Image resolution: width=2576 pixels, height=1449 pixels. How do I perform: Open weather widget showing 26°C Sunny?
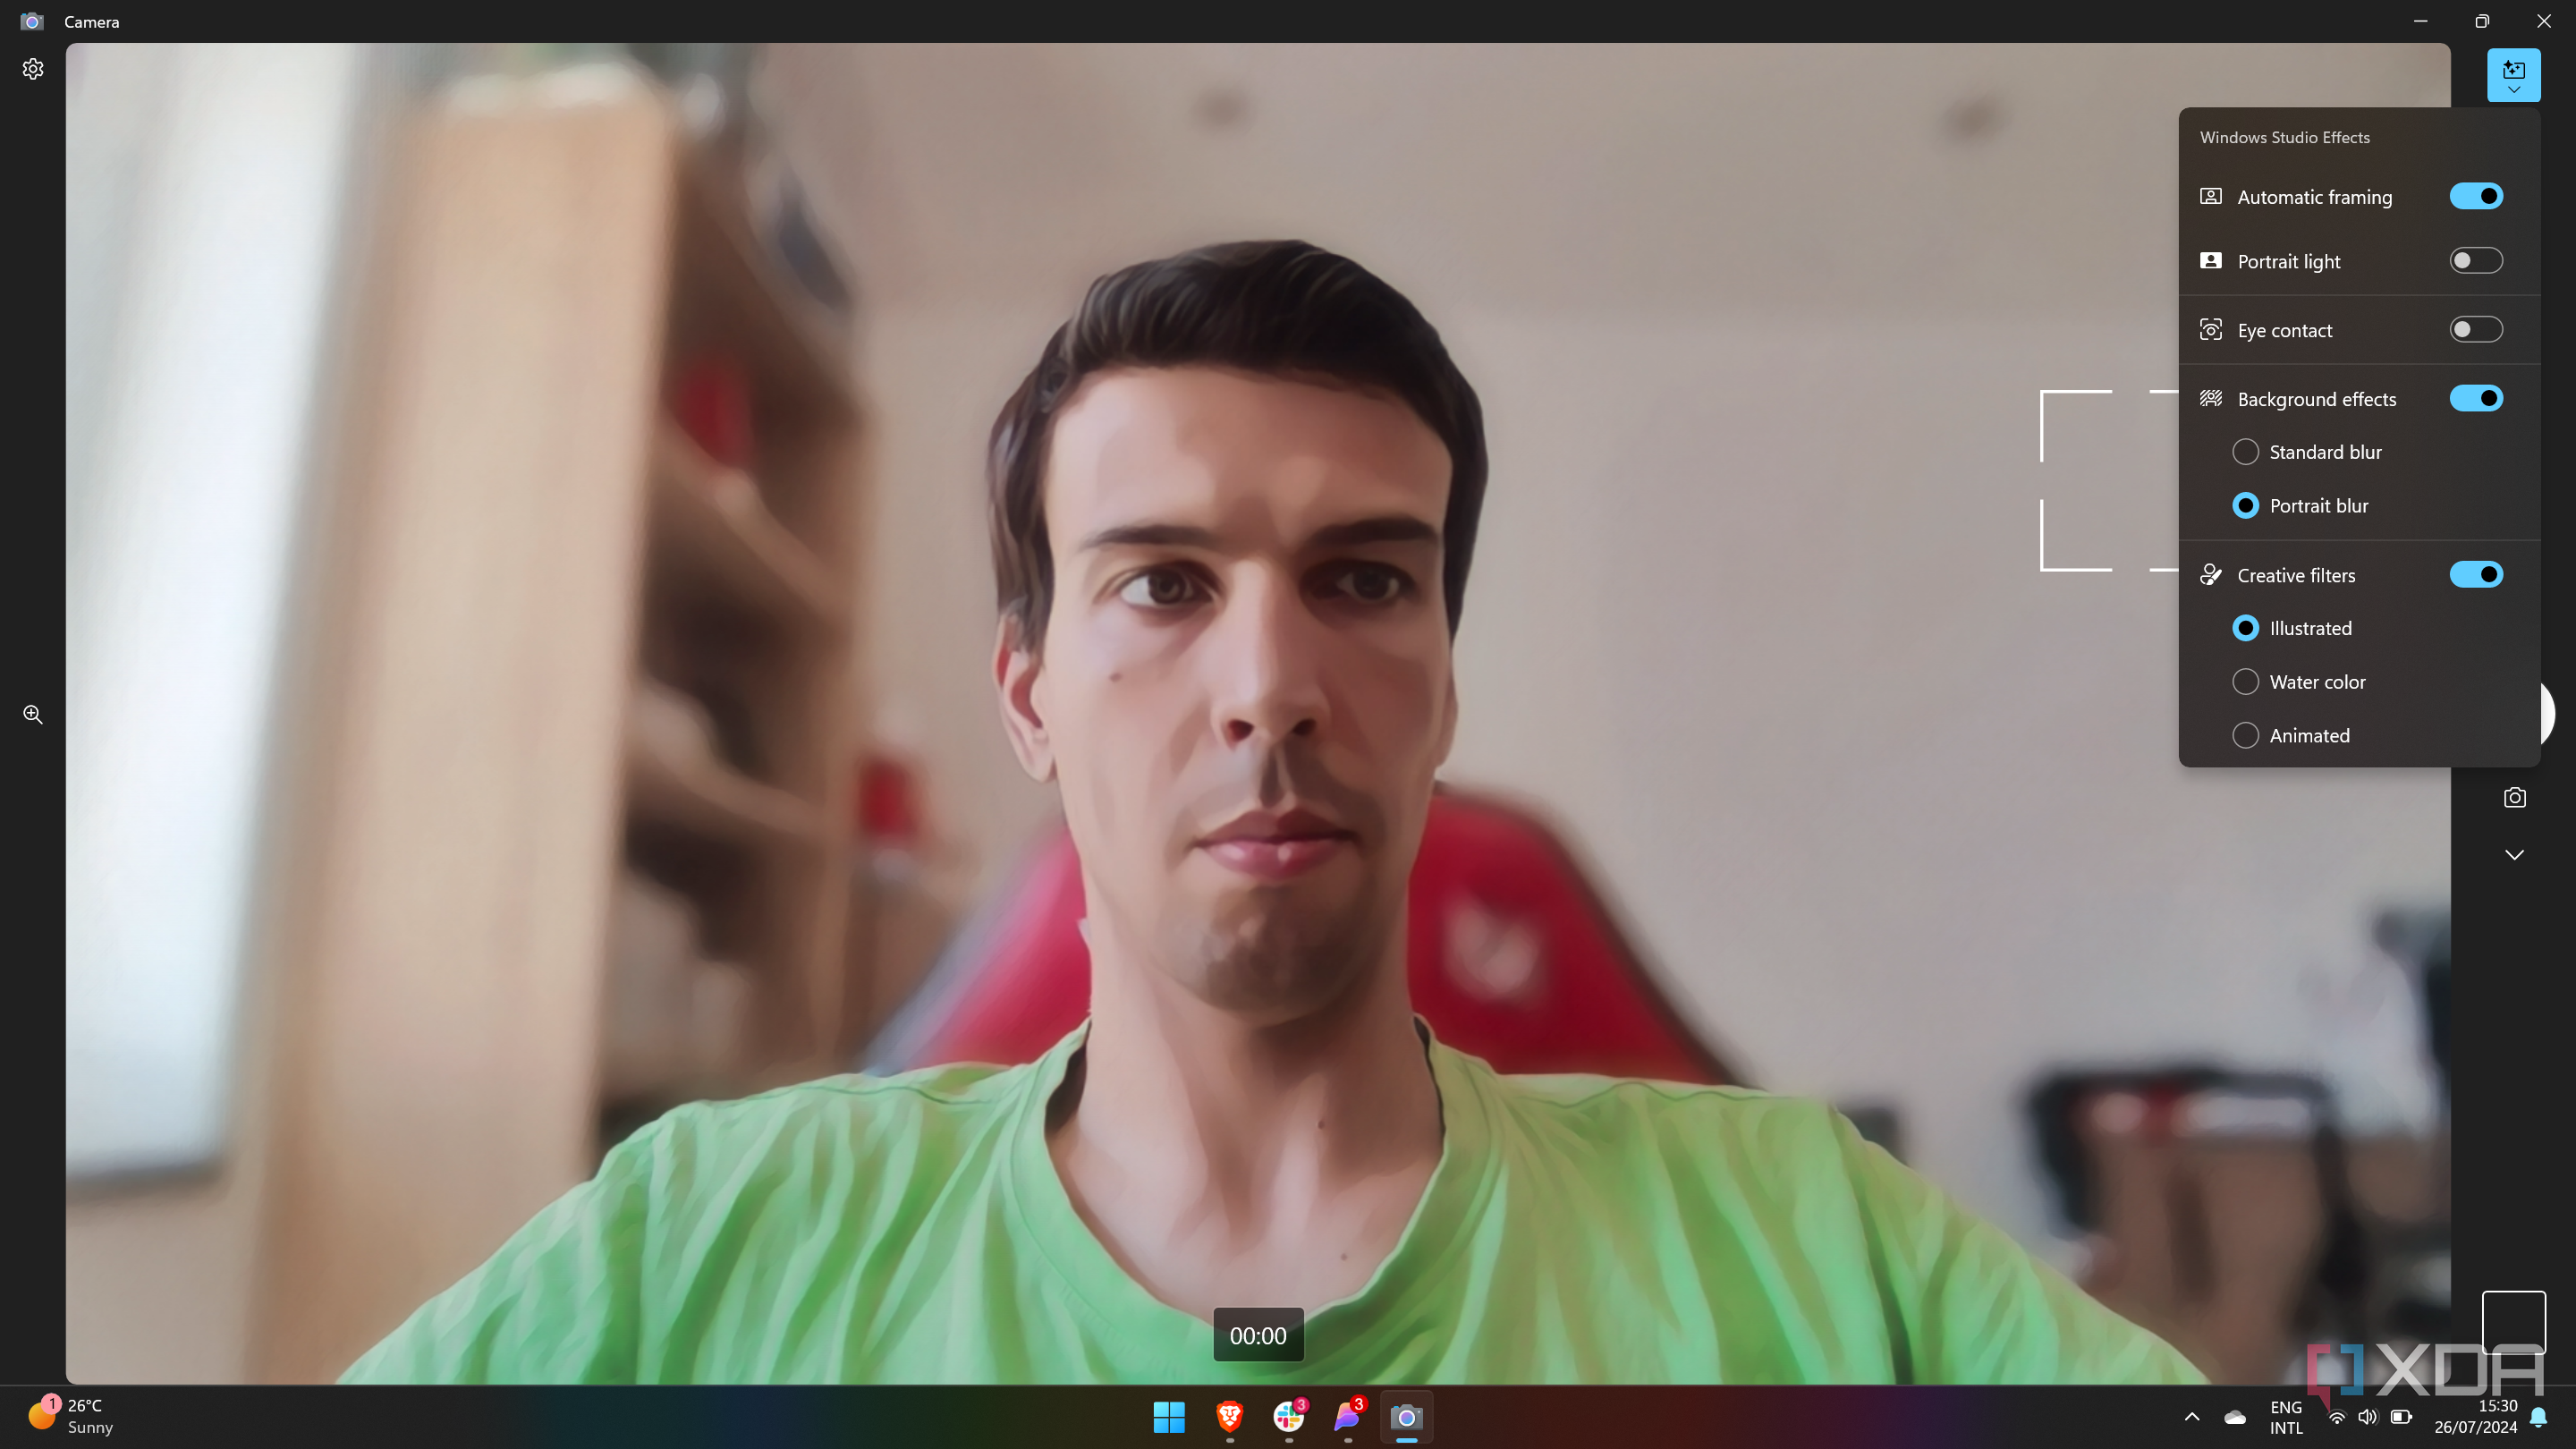point(70,1417)
